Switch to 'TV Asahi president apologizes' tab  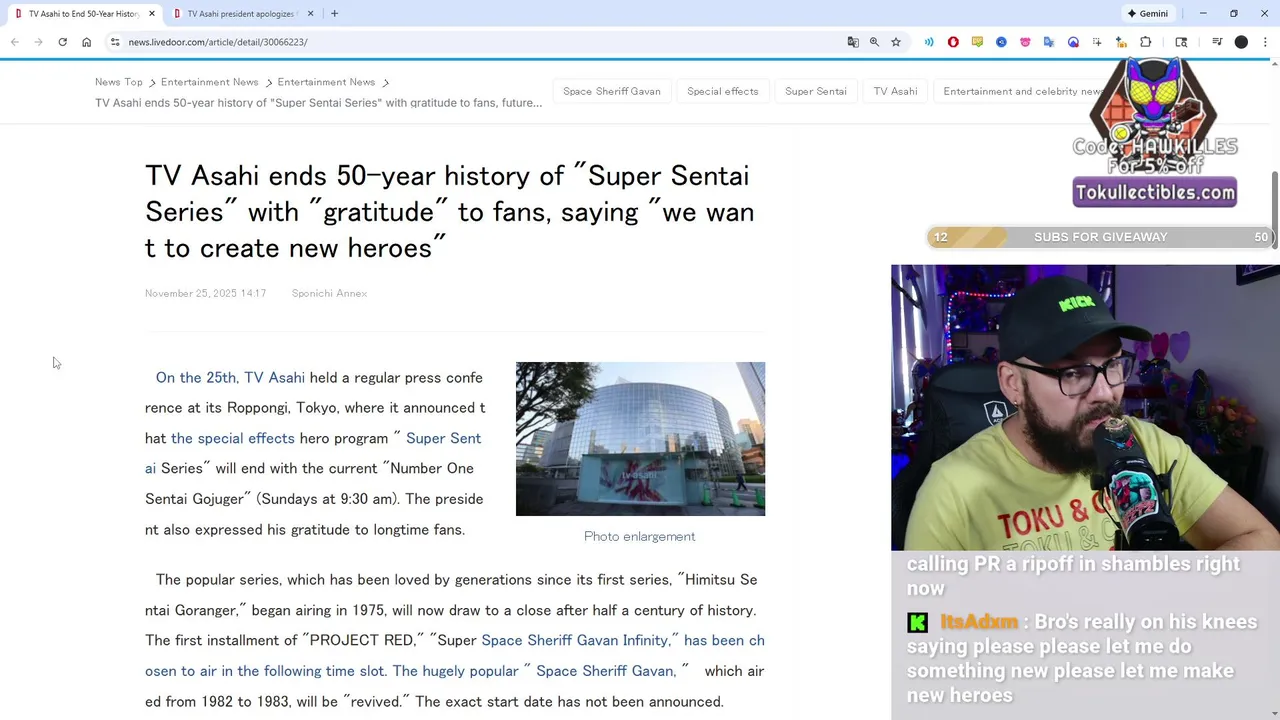241,14
